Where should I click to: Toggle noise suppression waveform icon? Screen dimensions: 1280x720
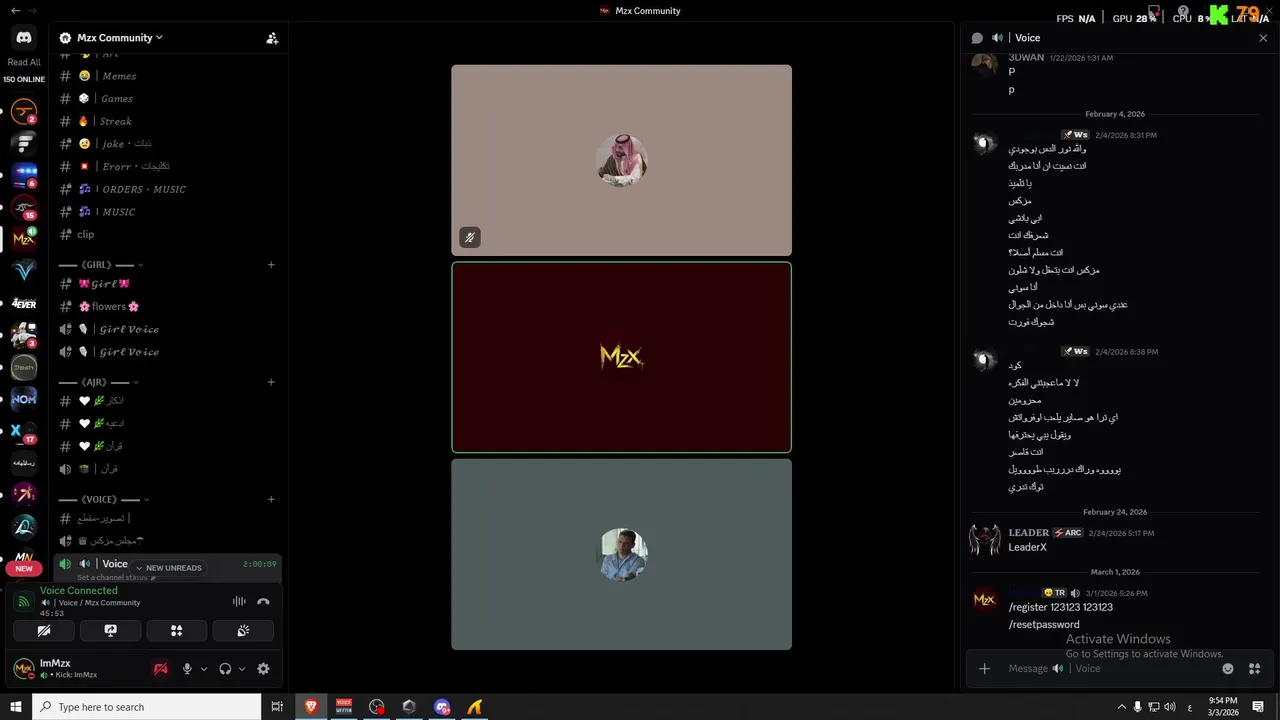(x=239, y=601)
